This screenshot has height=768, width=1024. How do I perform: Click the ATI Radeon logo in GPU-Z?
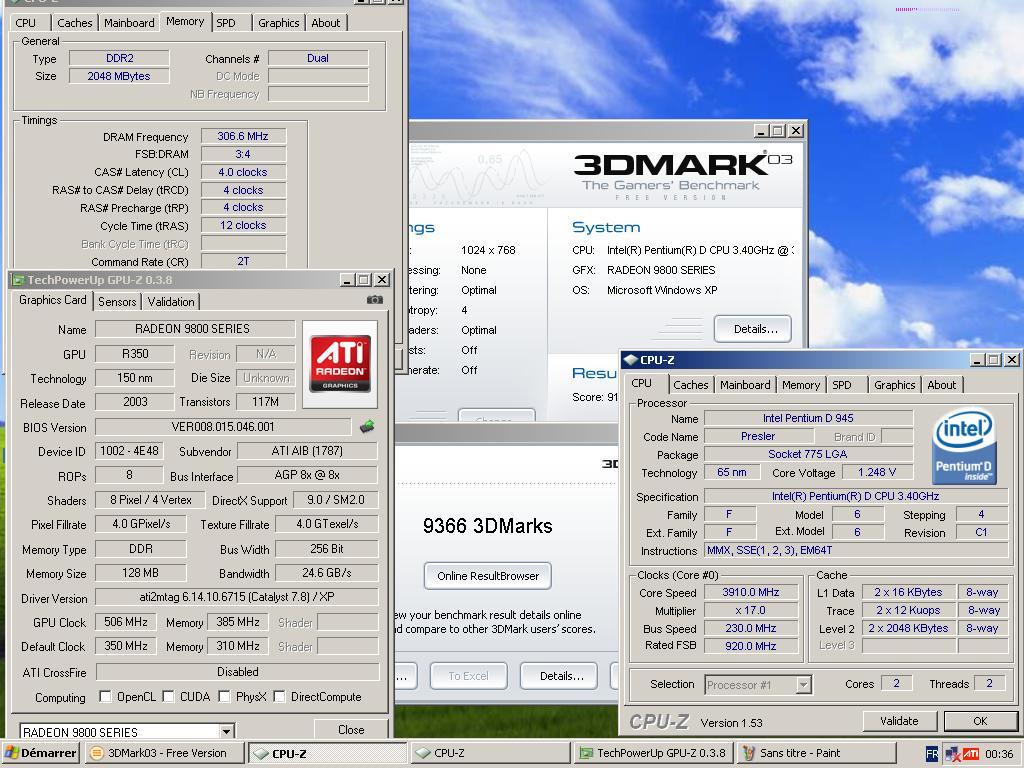340,363
